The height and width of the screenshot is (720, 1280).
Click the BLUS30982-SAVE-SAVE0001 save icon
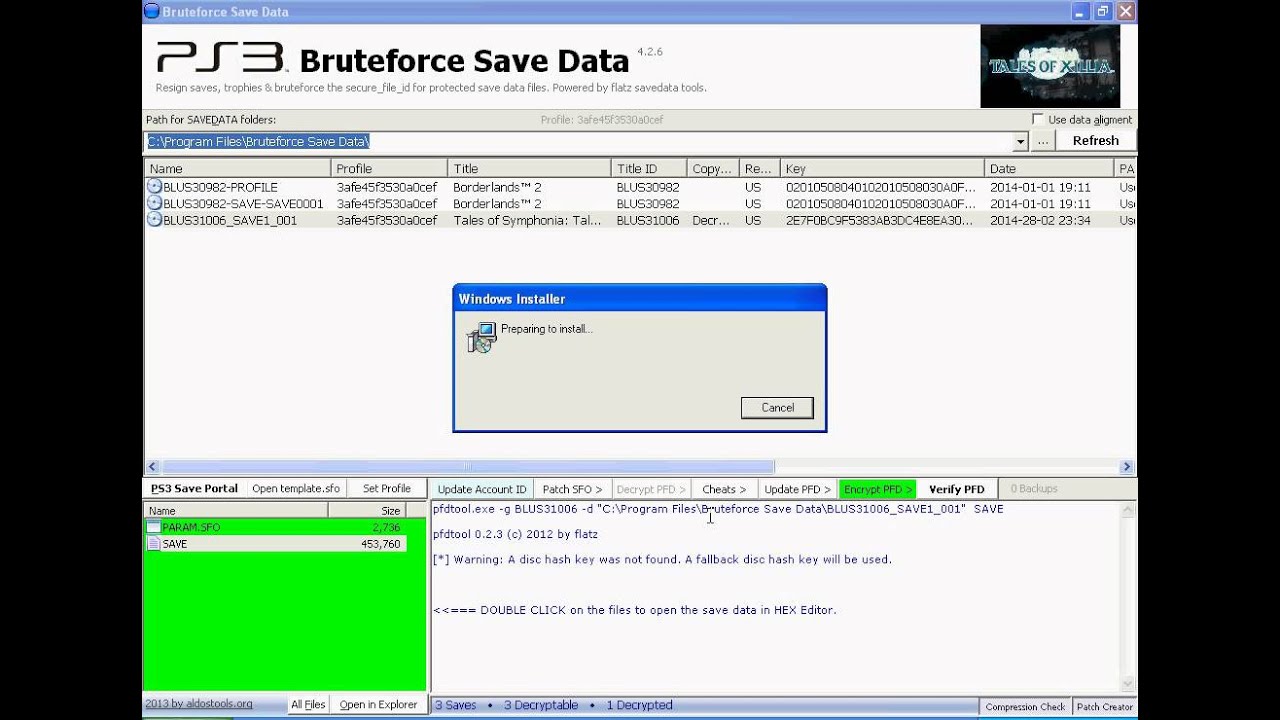point(154,203)
